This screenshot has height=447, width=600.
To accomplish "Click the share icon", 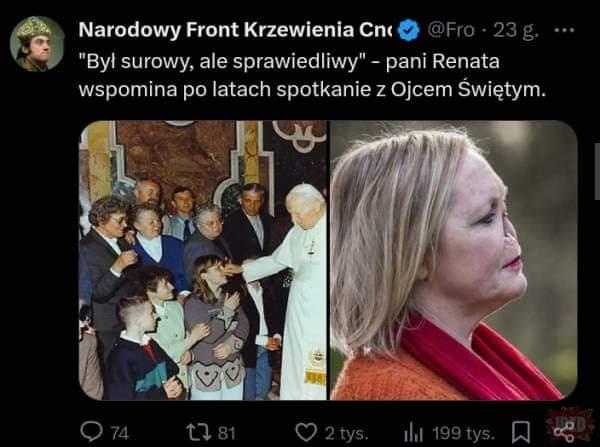I will (564, 432).
